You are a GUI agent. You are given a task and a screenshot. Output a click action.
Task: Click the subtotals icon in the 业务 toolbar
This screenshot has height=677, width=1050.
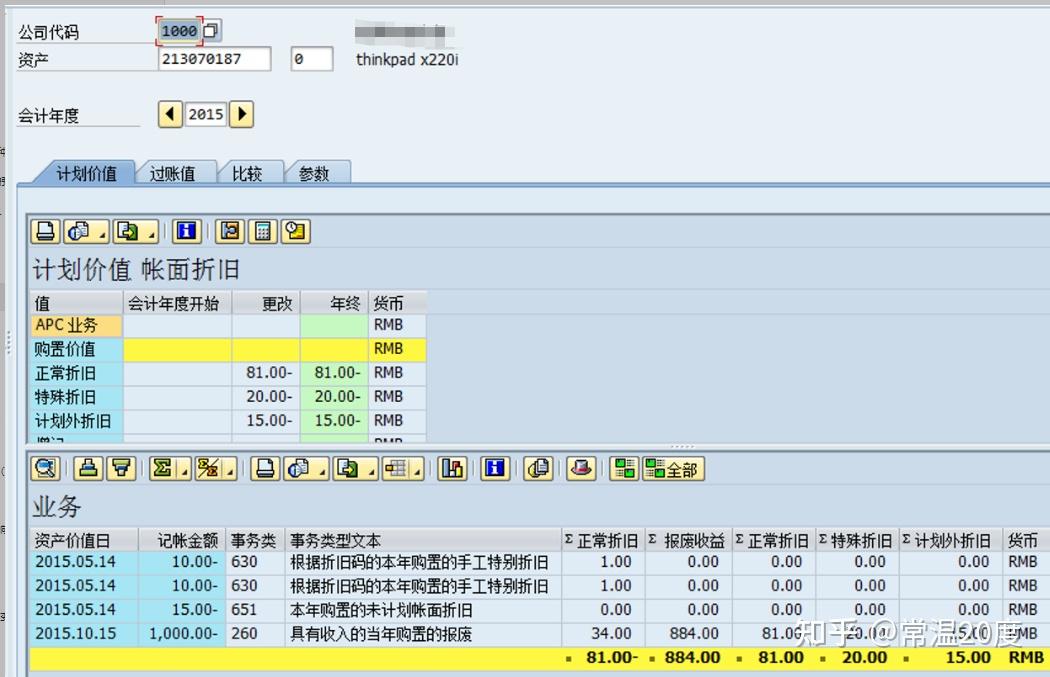208,469
